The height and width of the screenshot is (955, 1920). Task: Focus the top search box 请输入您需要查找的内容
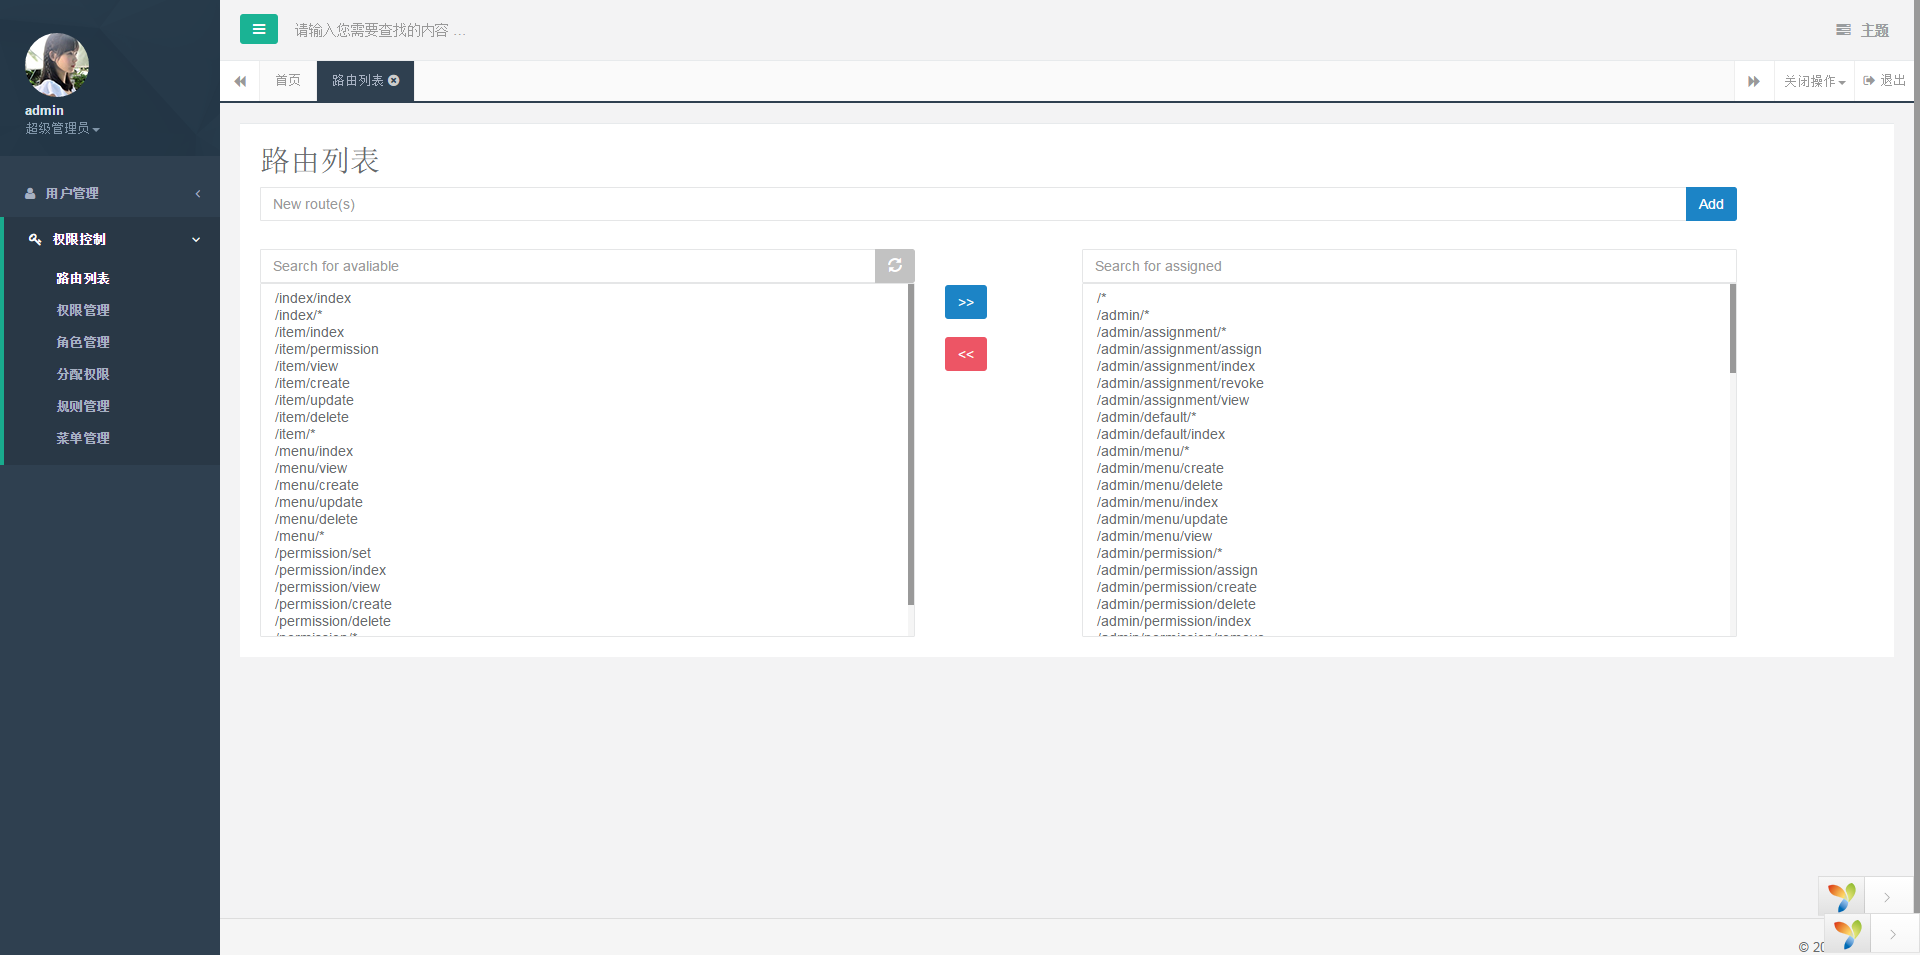tap(380, 30)
